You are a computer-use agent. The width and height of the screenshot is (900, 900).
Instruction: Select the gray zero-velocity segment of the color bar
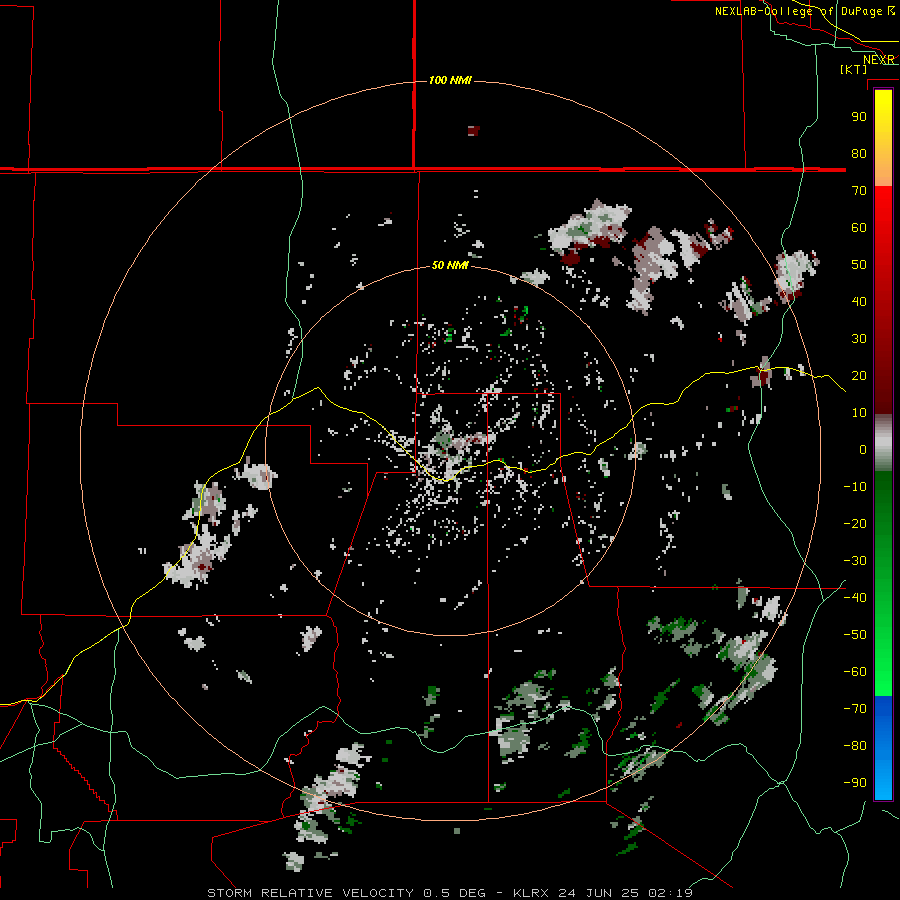[883, 442]
